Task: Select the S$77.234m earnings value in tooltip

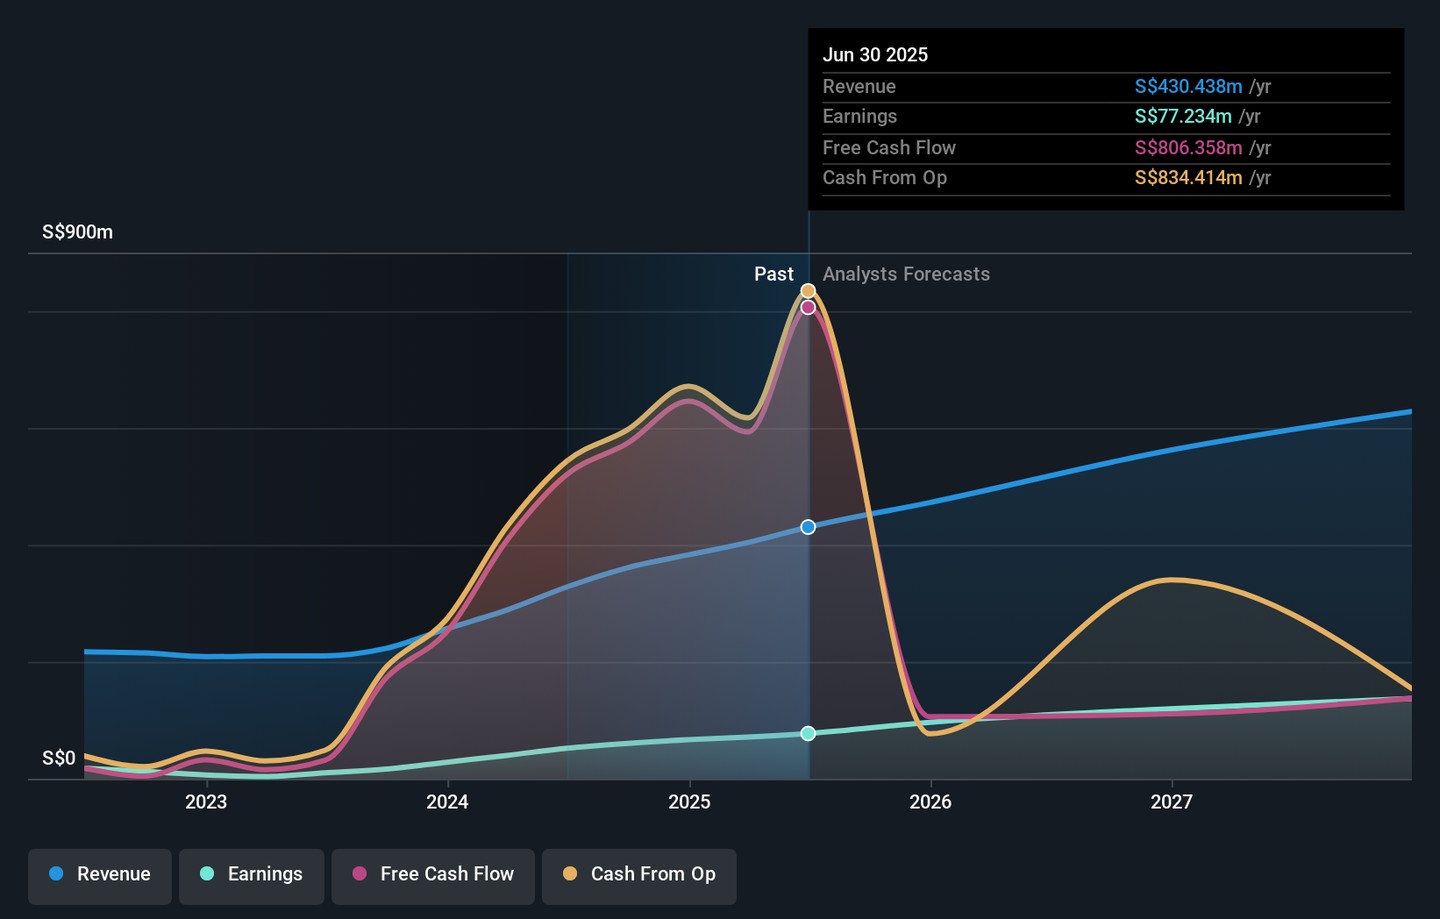Action: tap(1183, 117)
